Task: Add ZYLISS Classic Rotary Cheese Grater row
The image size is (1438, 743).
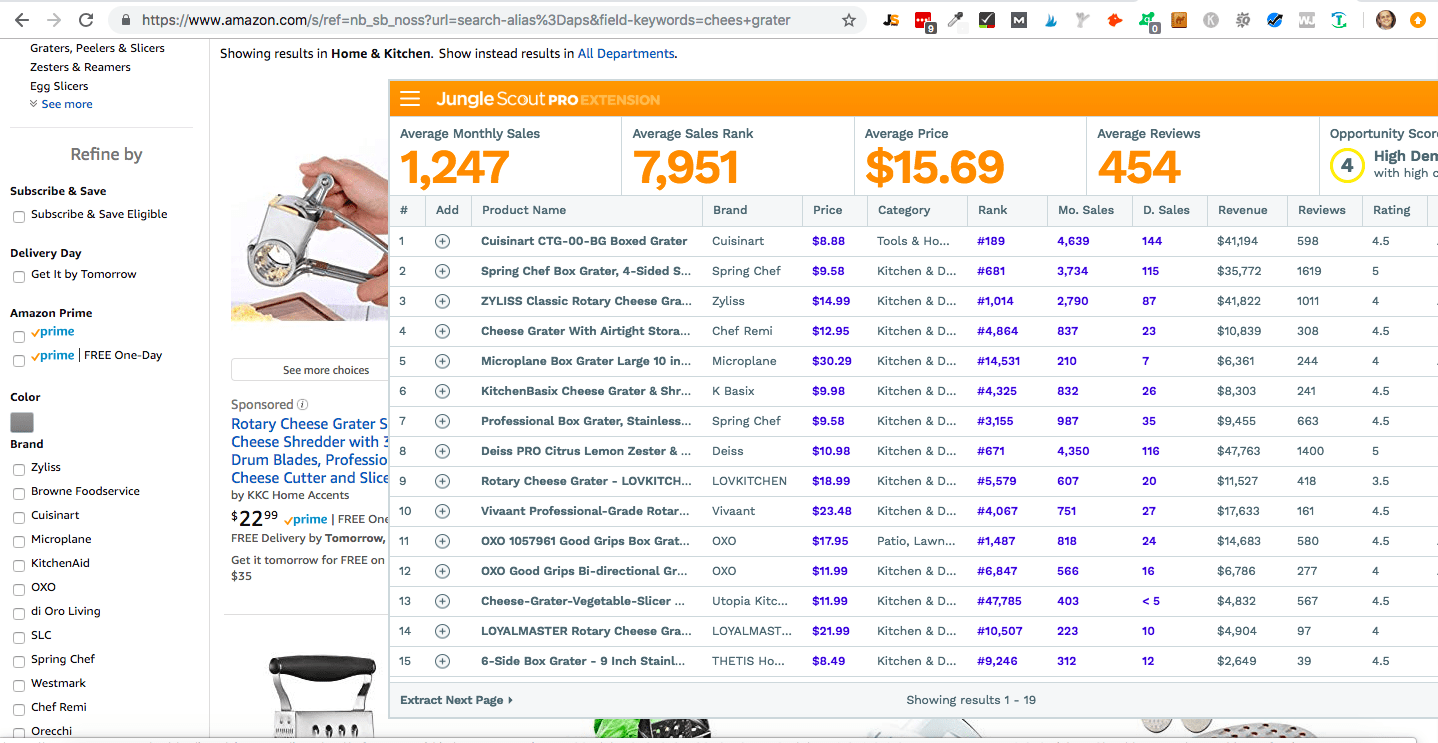Action: tap(442, 301)
